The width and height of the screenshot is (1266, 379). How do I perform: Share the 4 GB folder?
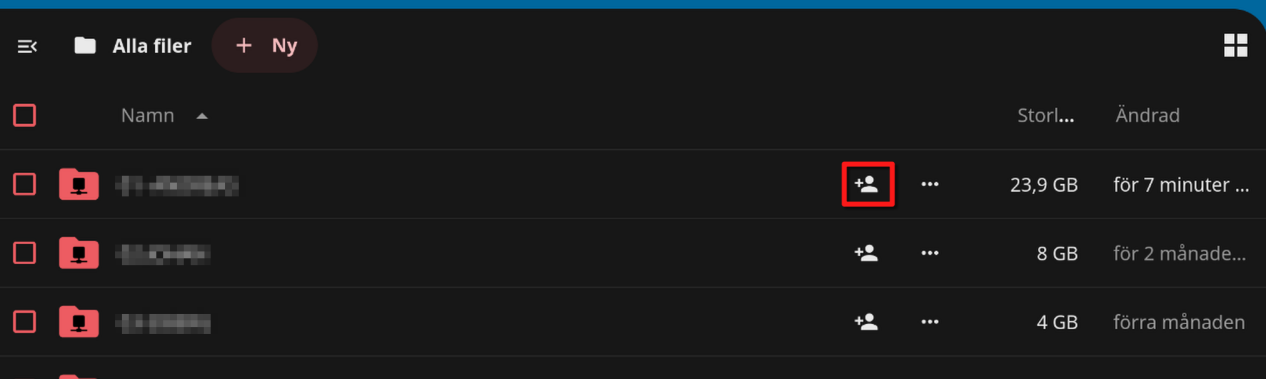[x=866, y=322]
